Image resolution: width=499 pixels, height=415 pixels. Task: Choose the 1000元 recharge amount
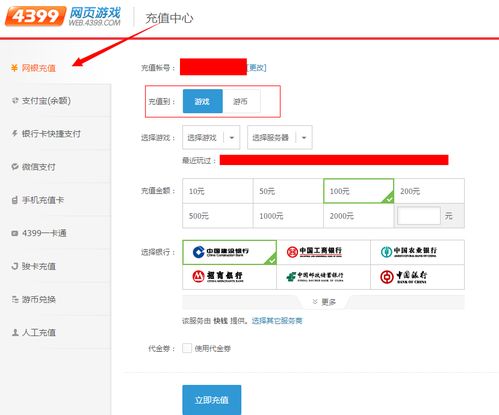[288, 216]
